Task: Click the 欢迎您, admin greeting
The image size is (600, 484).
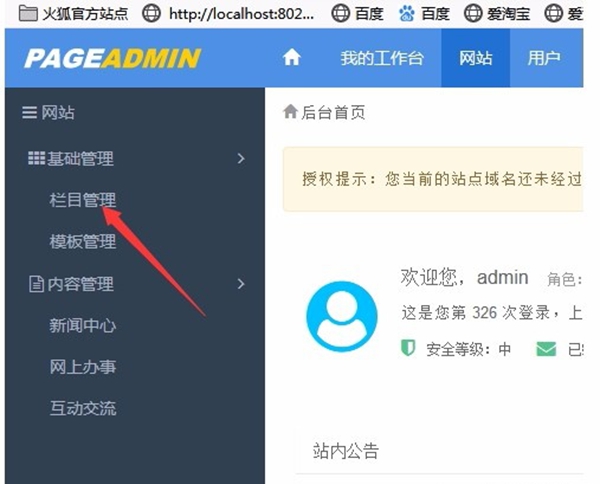Action: coord(464,277)
